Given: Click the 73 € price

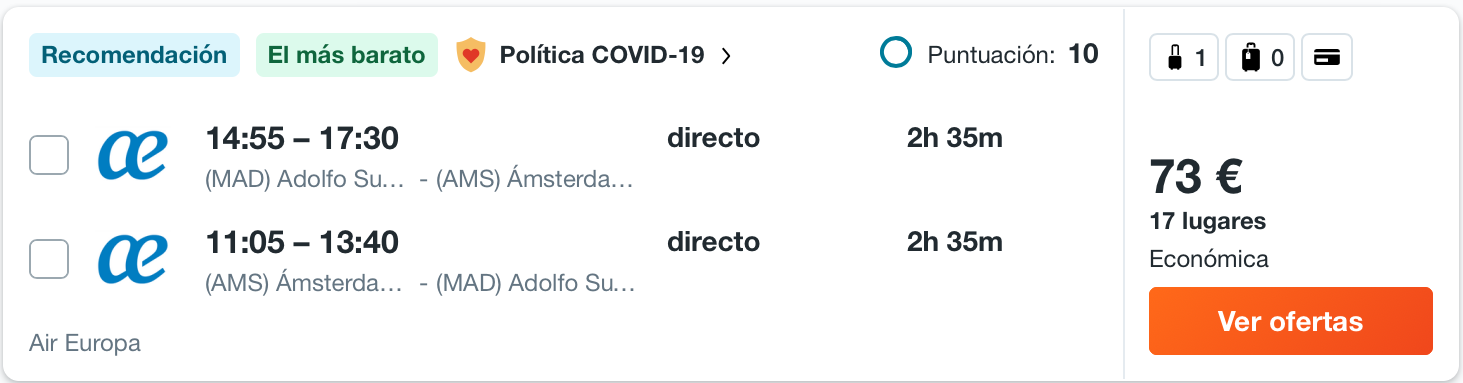Looking at the screenshot, I should [x=1196, y=178].
